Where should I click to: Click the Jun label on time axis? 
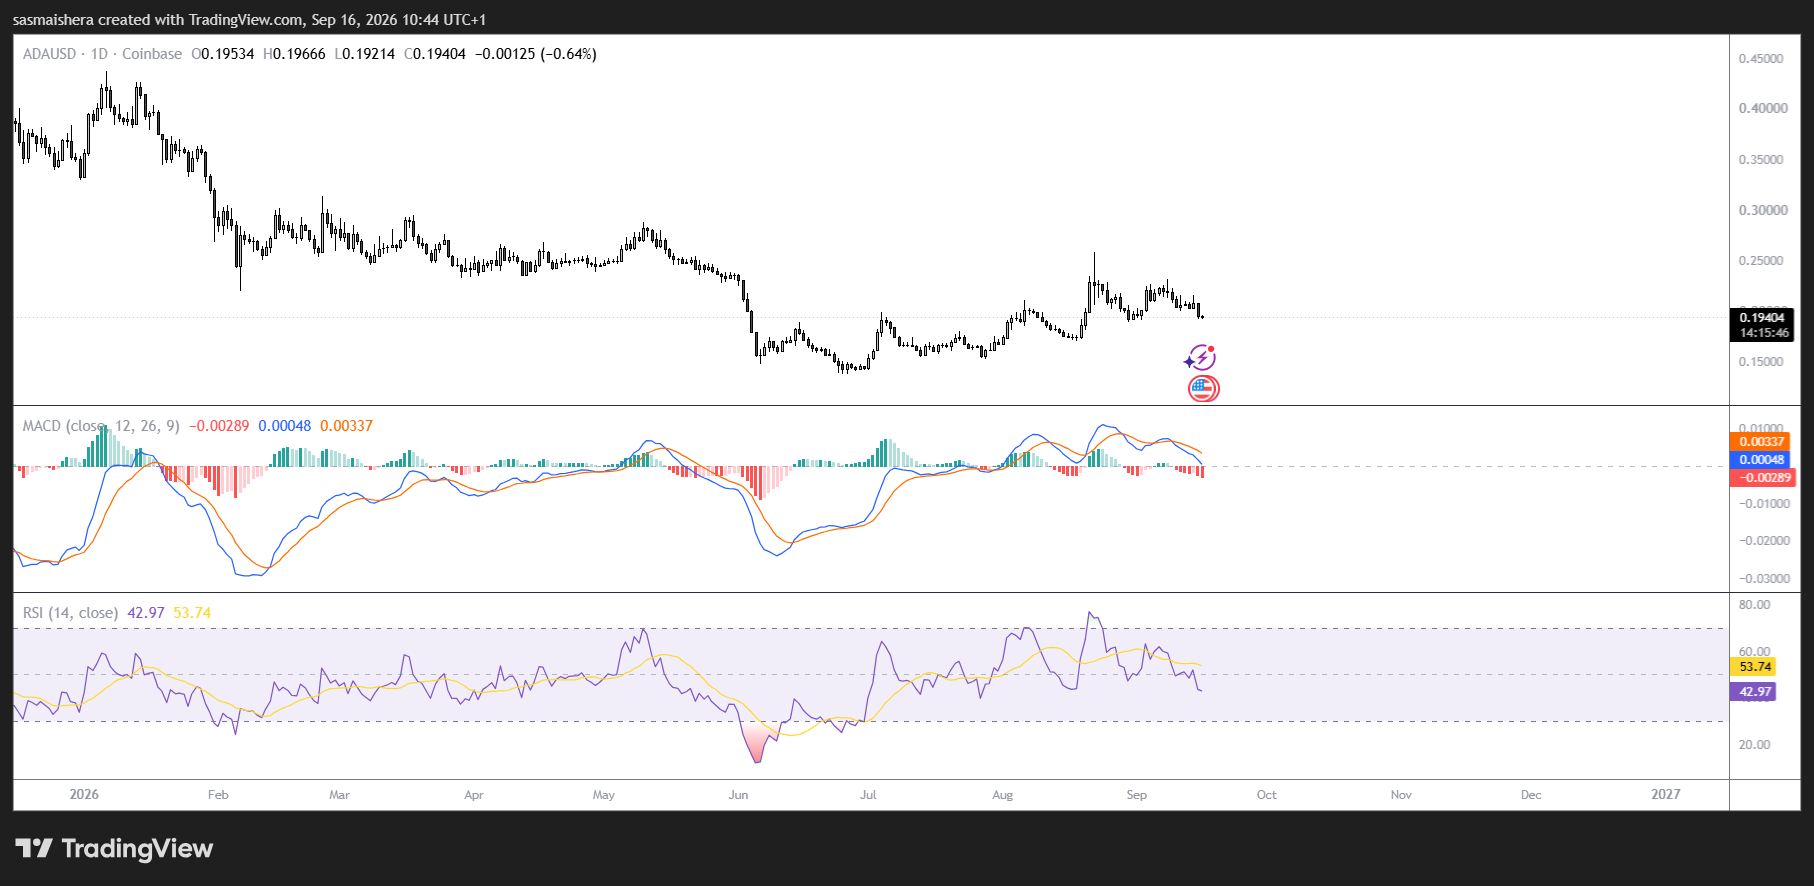tap(738, 795)
